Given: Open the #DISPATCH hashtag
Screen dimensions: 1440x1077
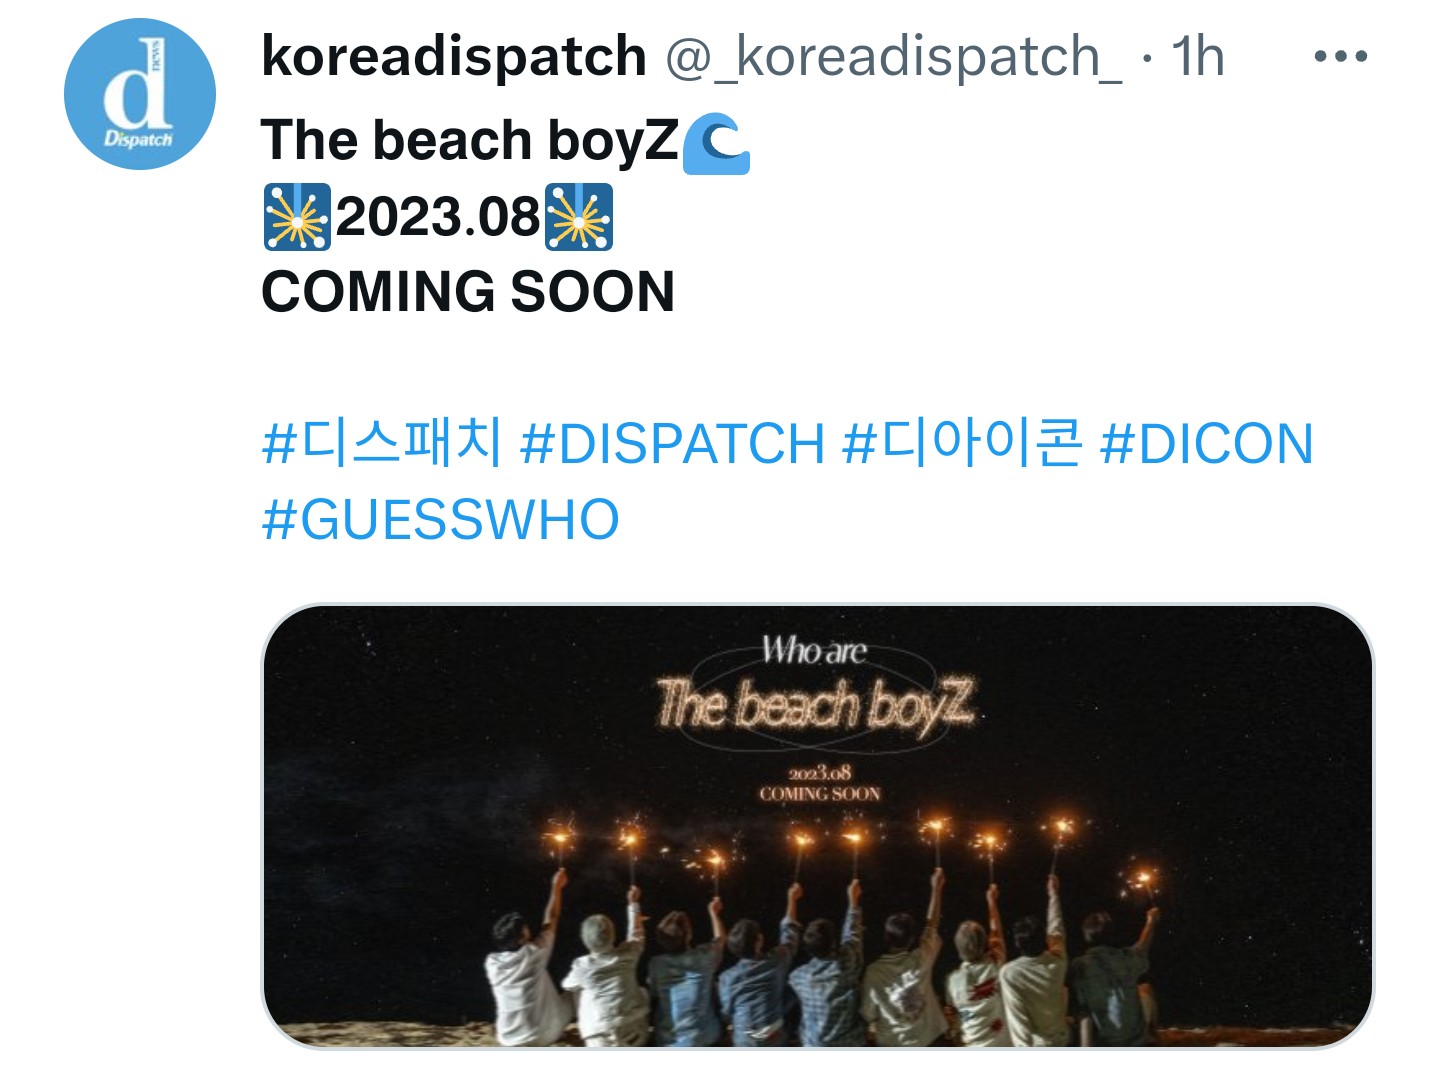Looking at the screenshot, I should click(x=672, y=444).
